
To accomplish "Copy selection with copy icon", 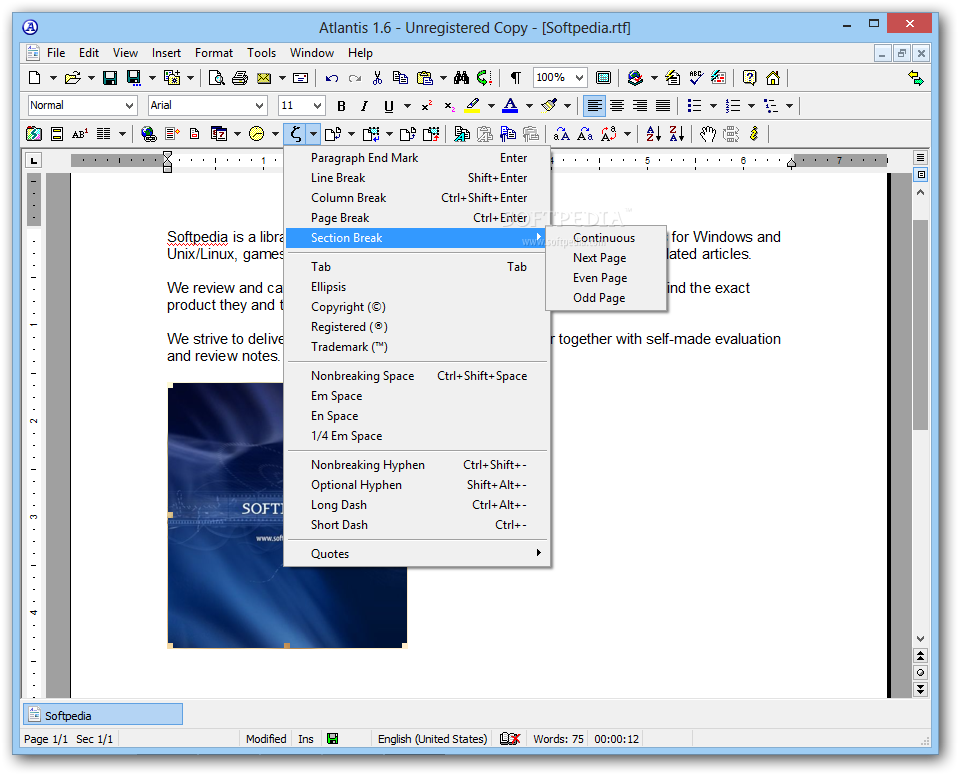I will click(401, 78).
